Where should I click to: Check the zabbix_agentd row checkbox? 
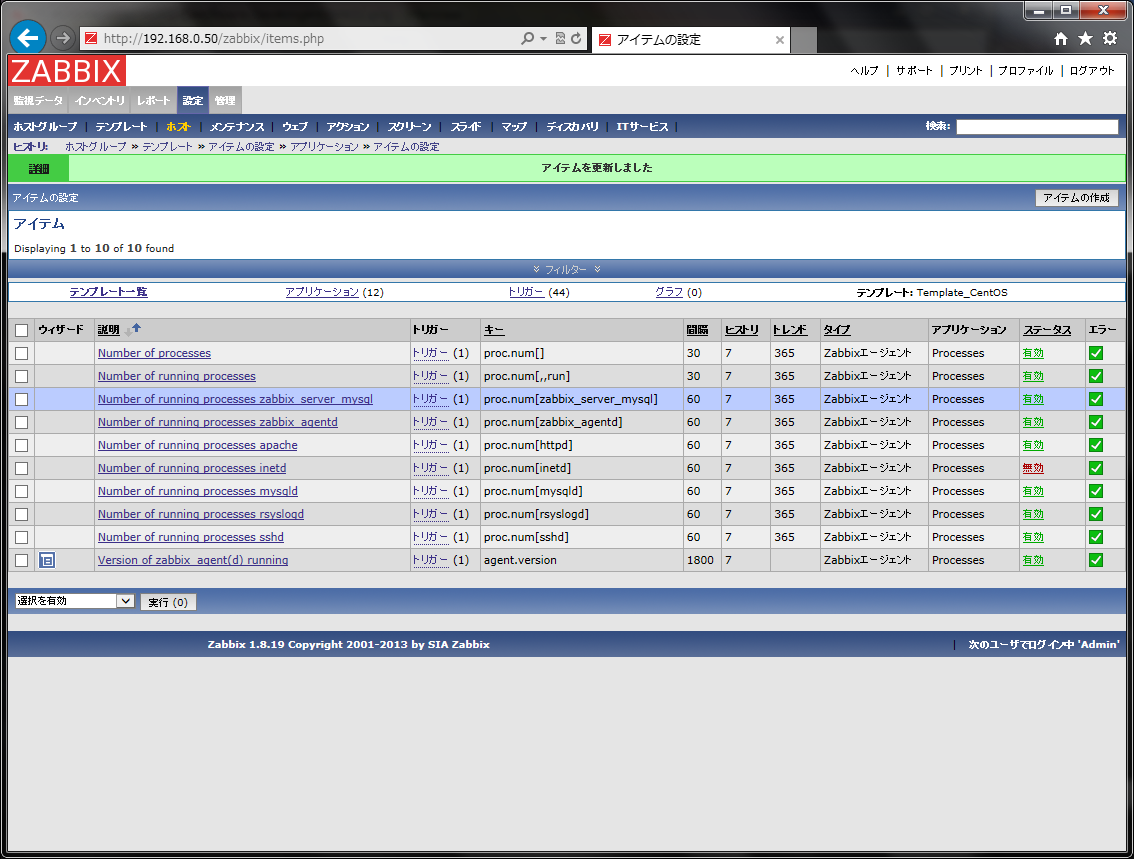pos(22,422)
